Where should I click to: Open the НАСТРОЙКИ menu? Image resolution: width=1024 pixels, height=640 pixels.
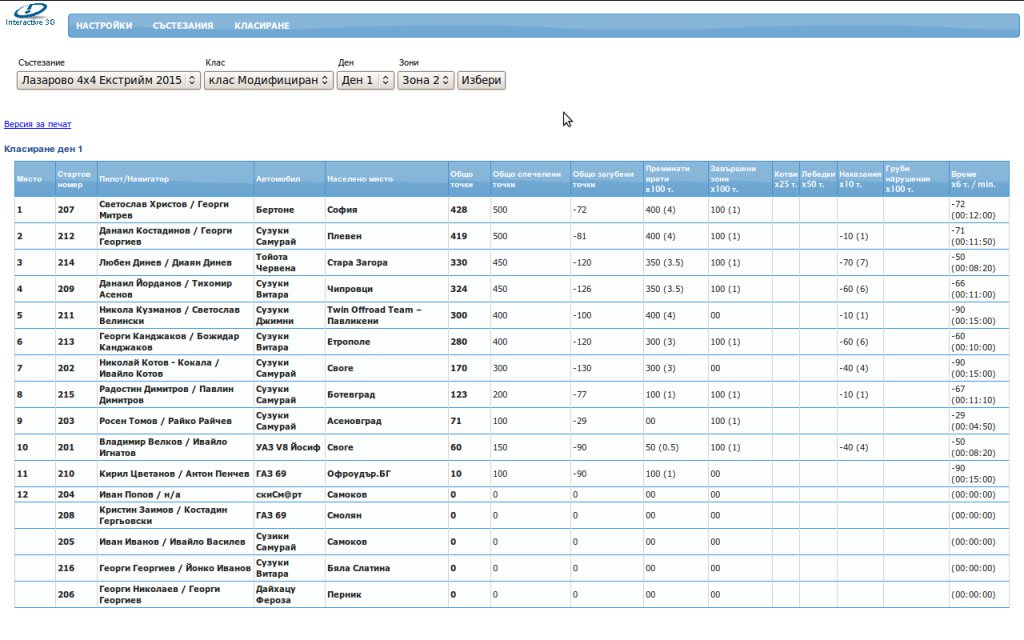pyautogui.click(x=104, y=26)
